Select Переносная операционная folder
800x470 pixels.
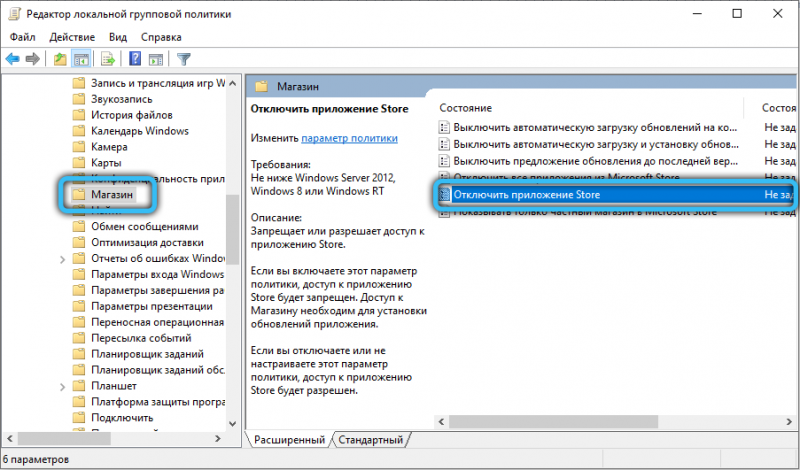158,322
